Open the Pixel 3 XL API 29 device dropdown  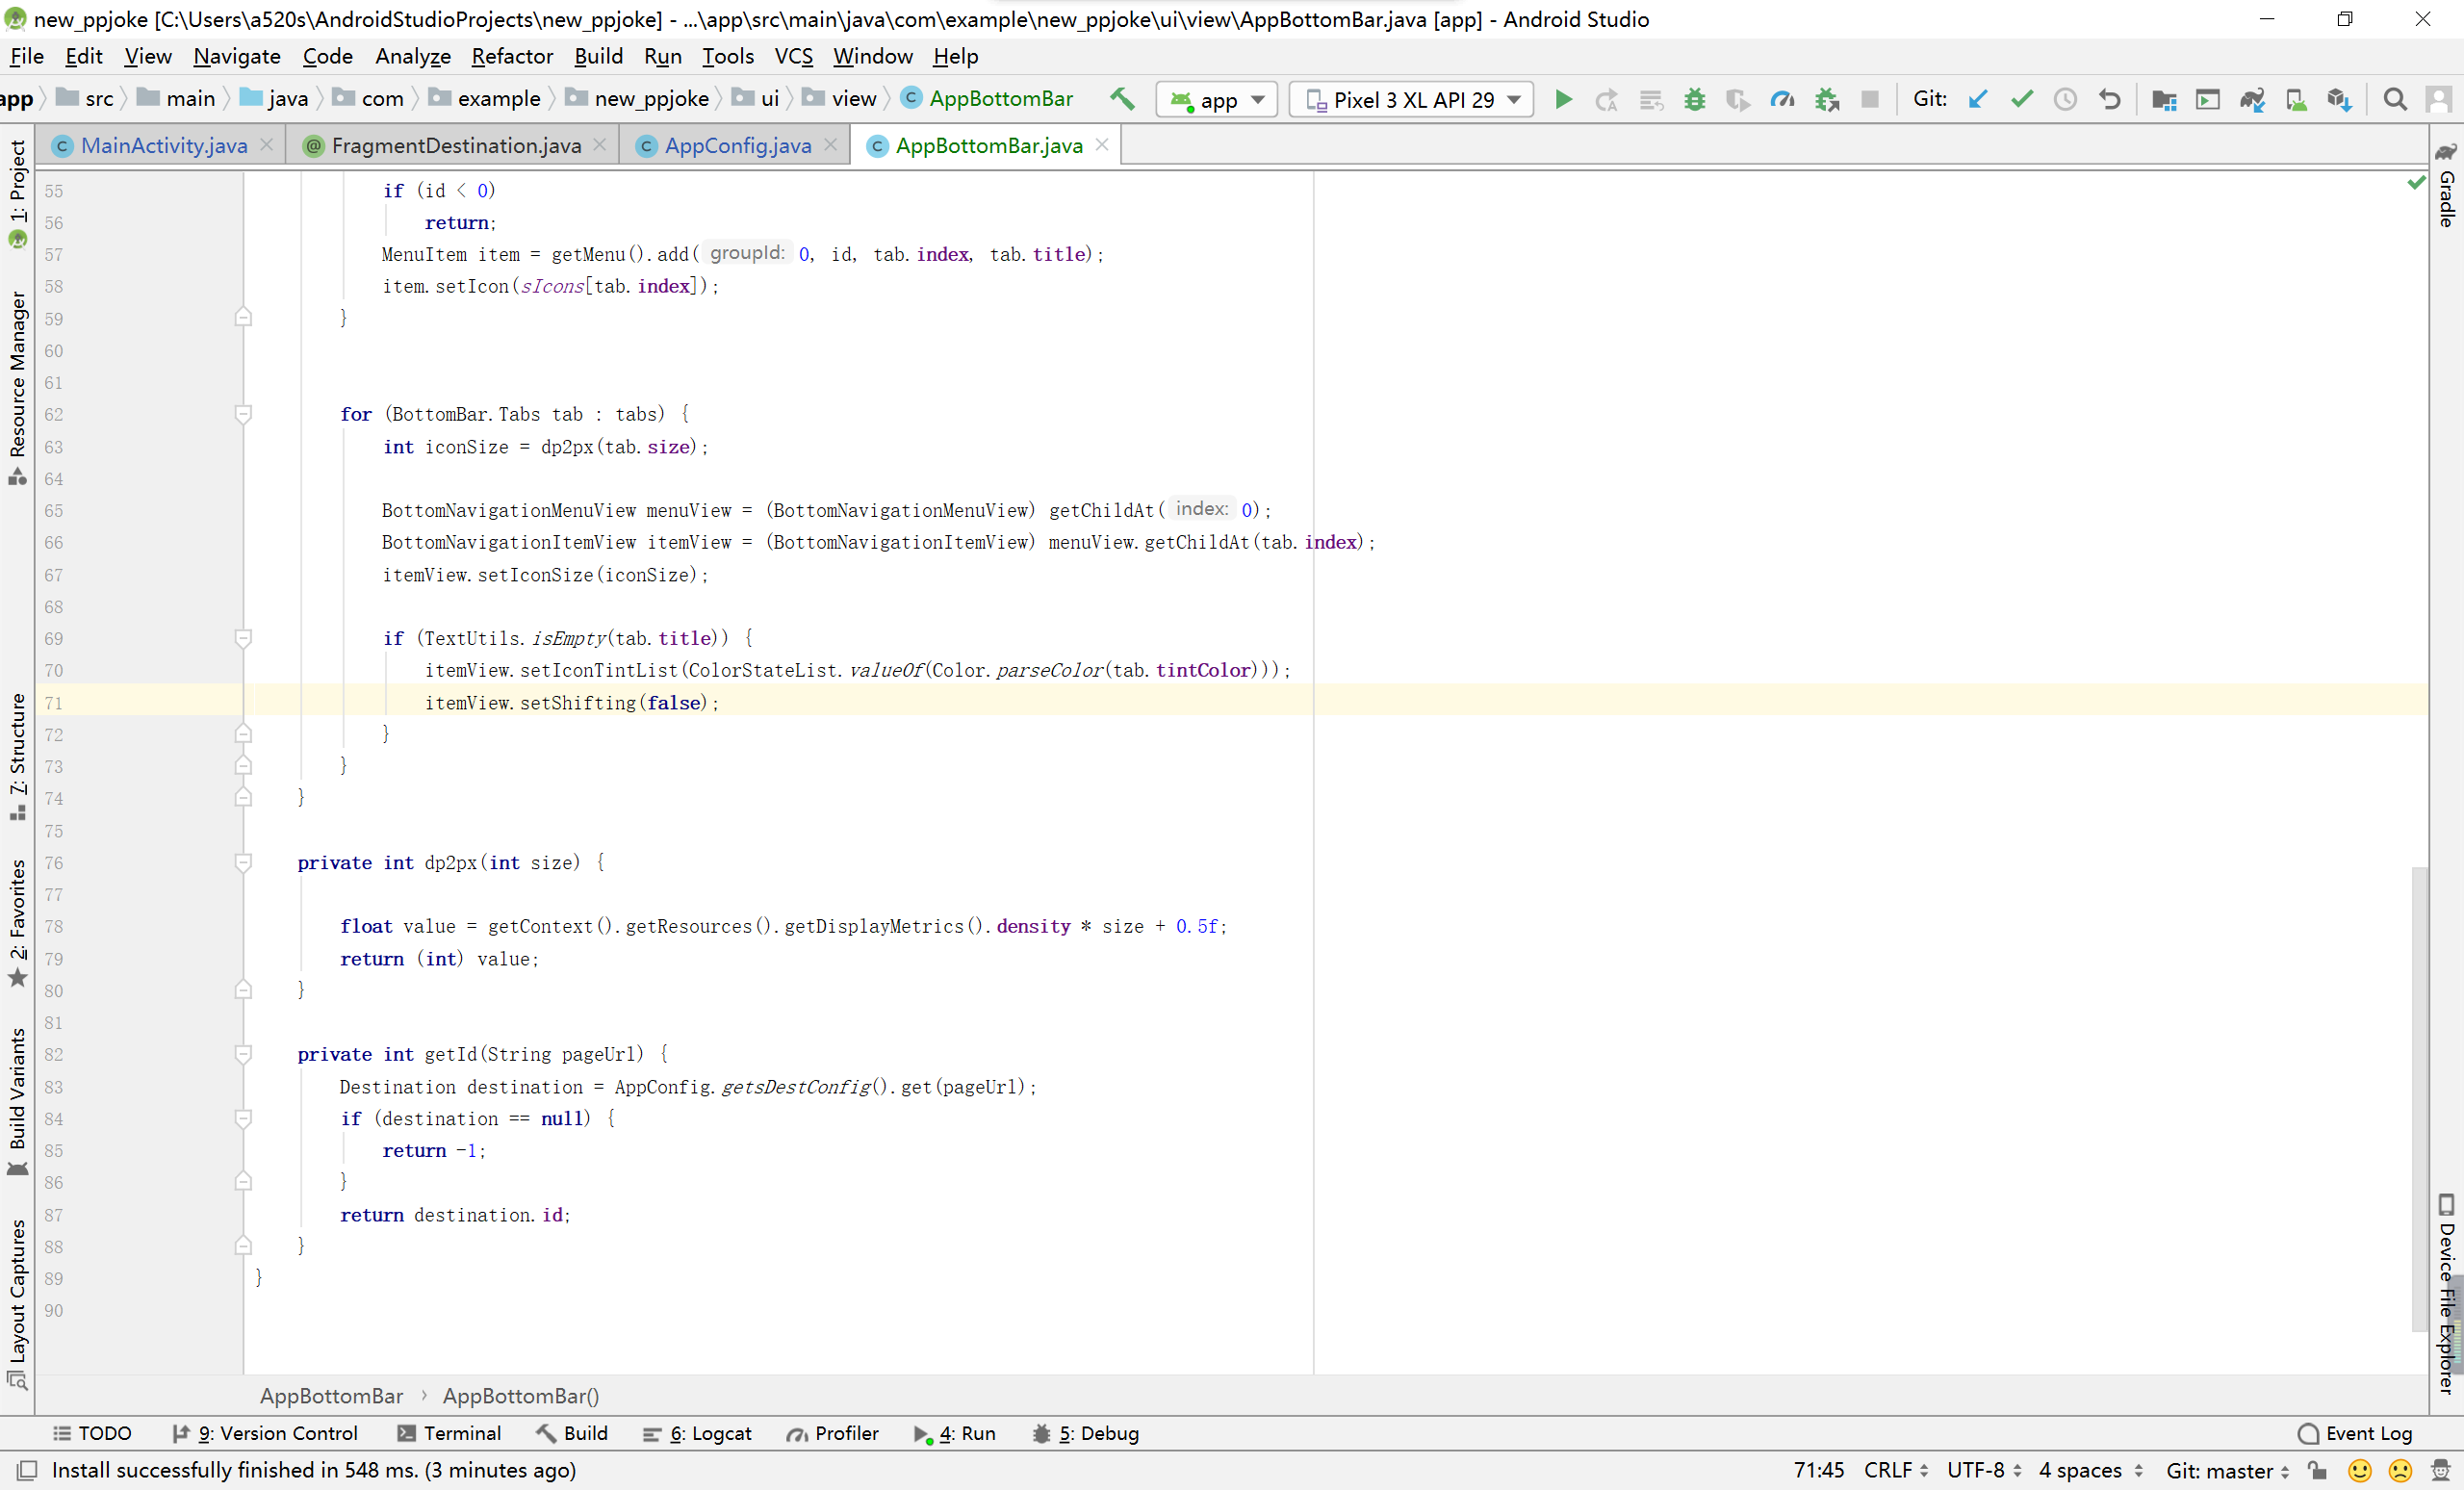(x=1411, y=99)
